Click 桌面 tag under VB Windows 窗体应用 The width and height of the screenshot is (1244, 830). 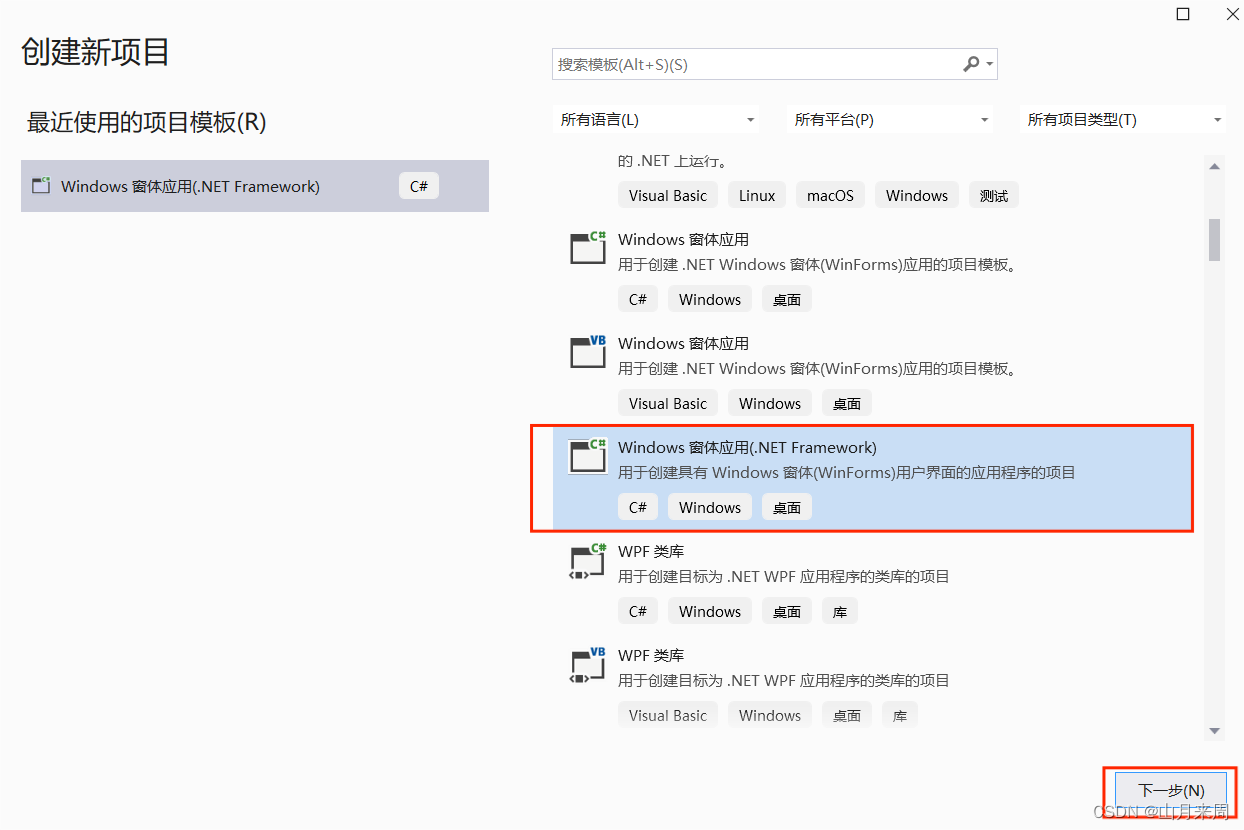[847, 404]
